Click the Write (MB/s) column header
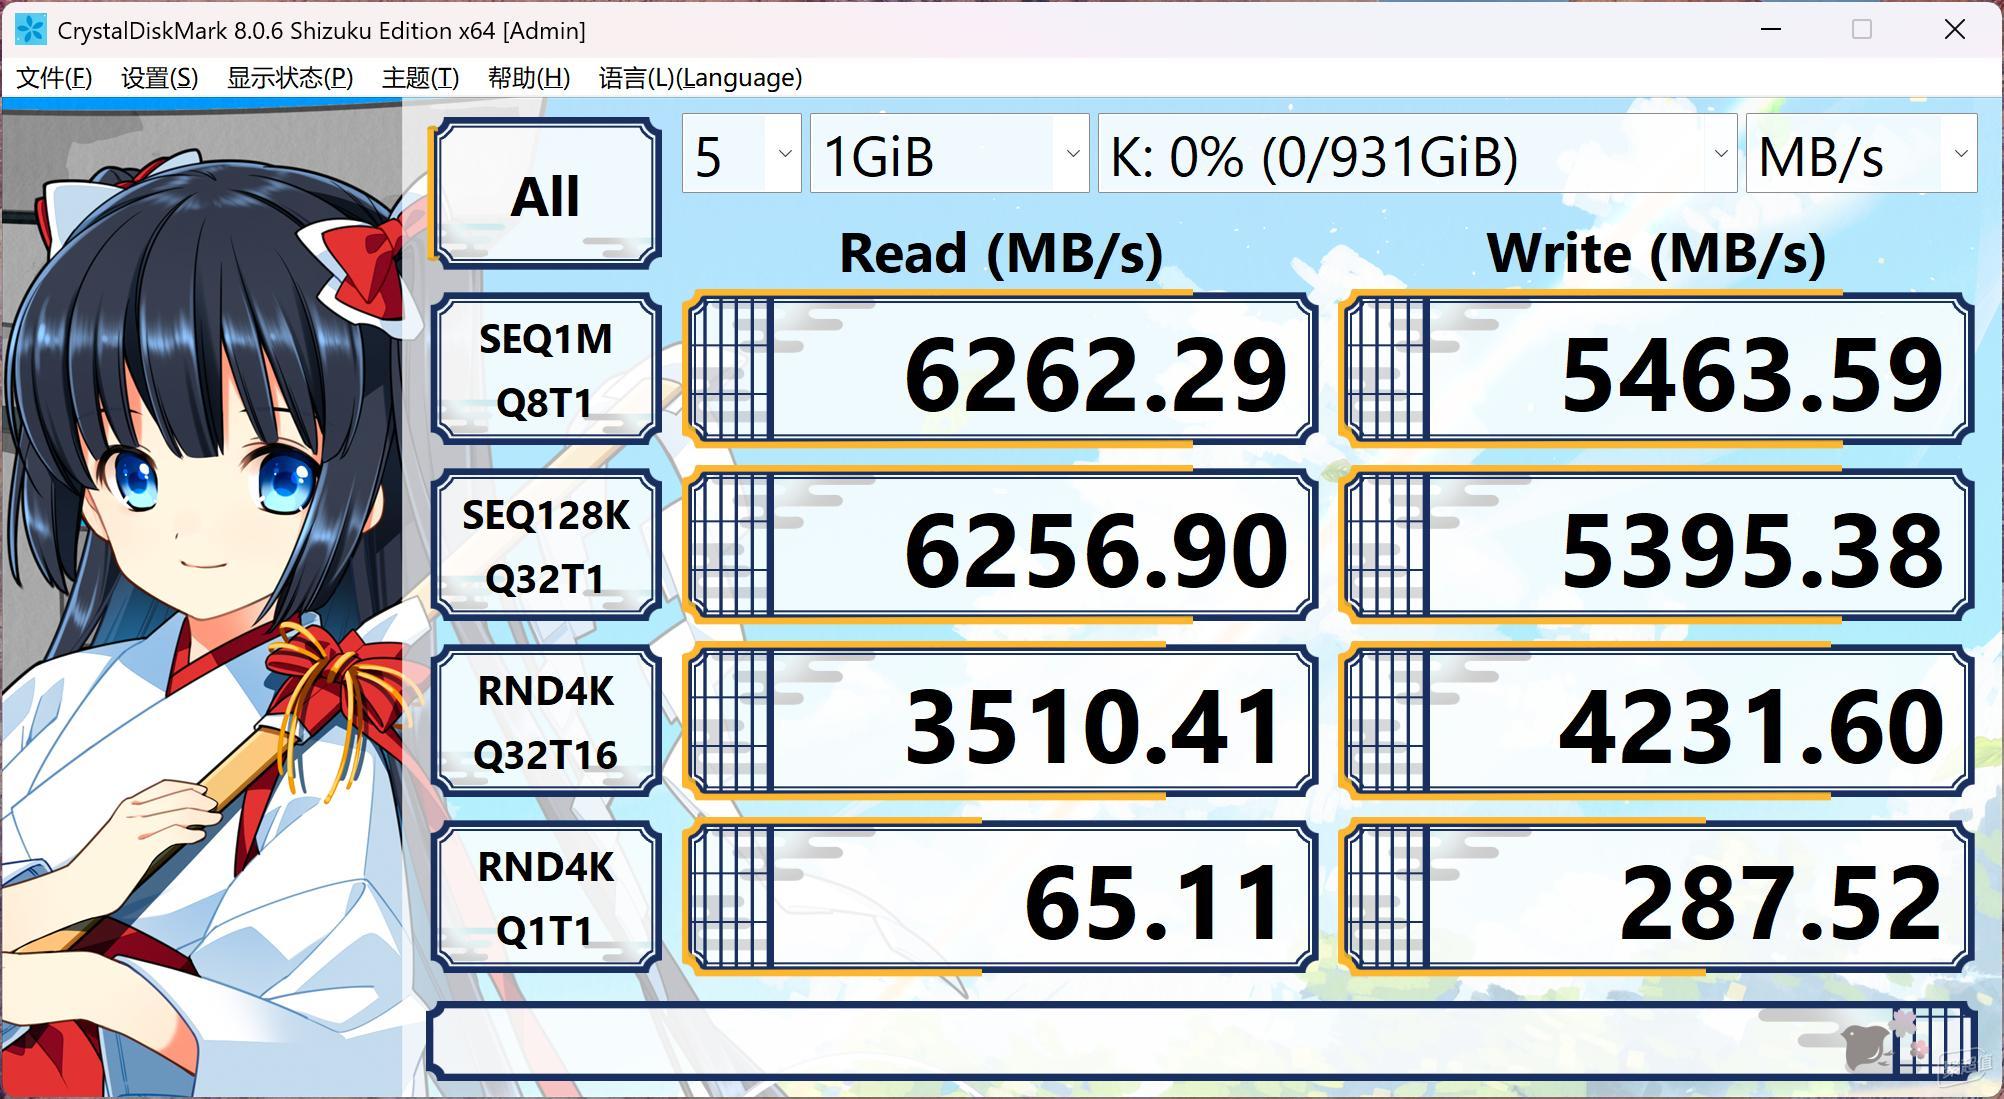 coord(1657,253)
